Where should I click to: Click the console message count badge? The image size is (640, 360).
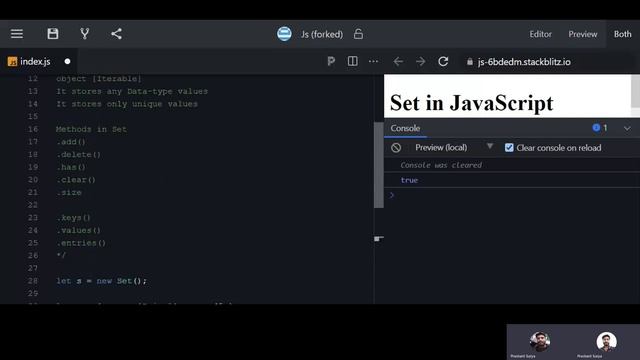pyautogui.click(x=600, y=128)
